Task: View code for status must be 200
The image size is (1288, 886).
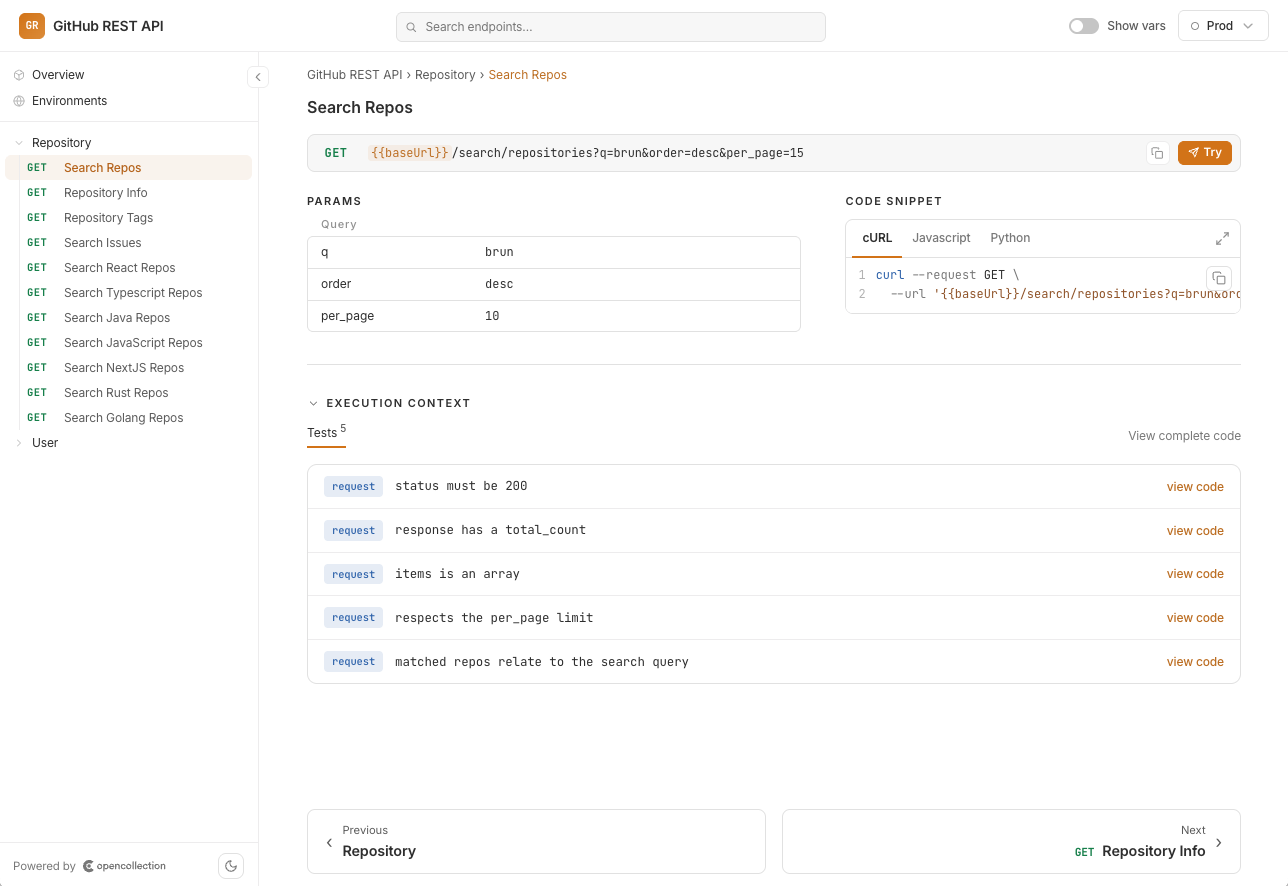Action: (1195, 487)
